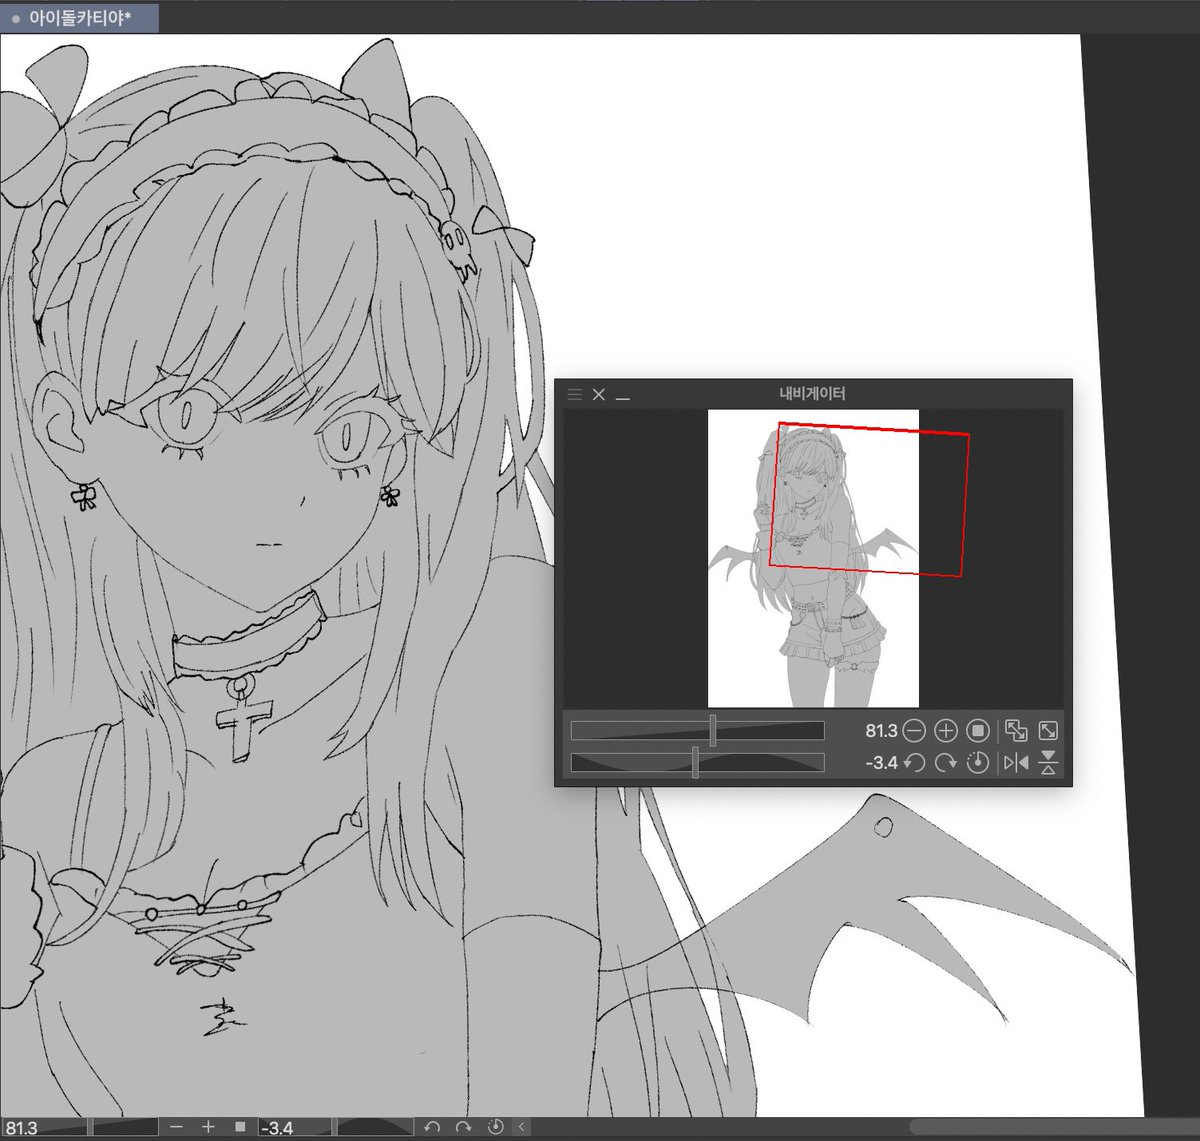Zoom in with status bar plus button

[208, 1127]
